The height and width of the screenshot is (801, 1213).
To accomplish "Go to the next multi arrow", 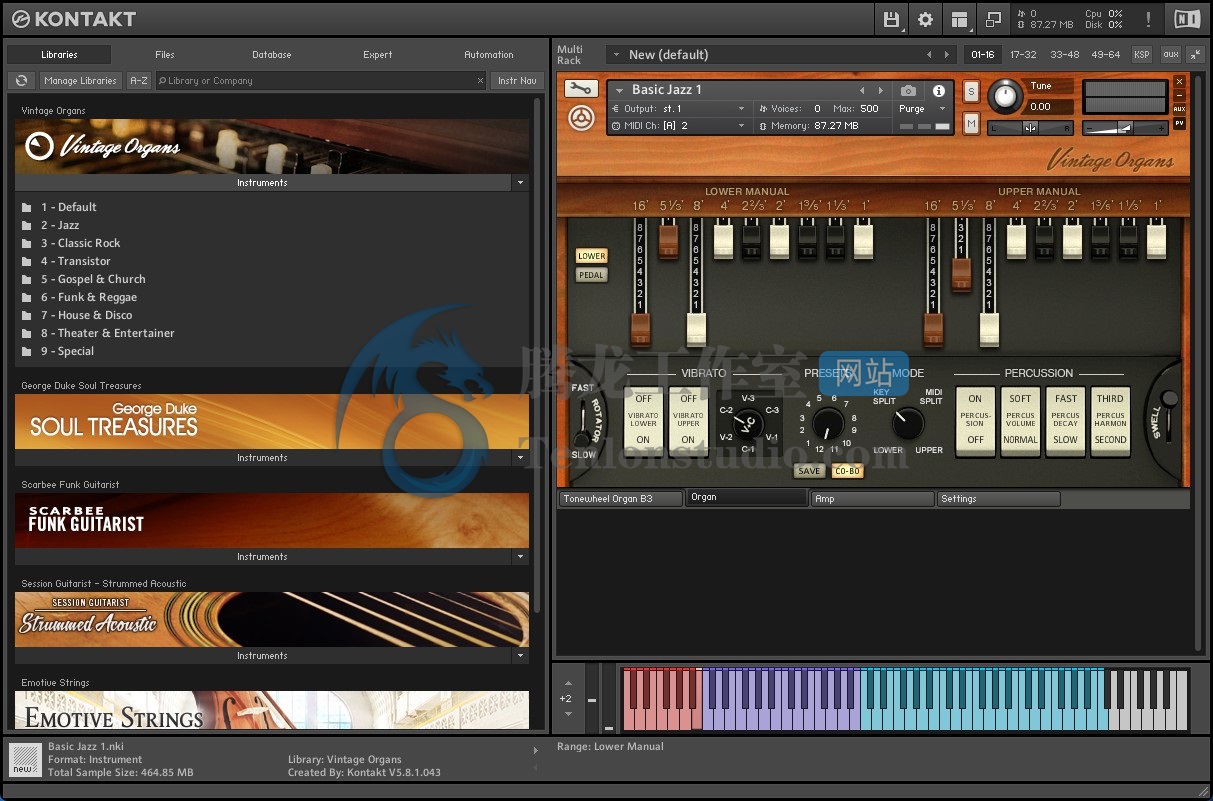I will click(x=947, y=54).
